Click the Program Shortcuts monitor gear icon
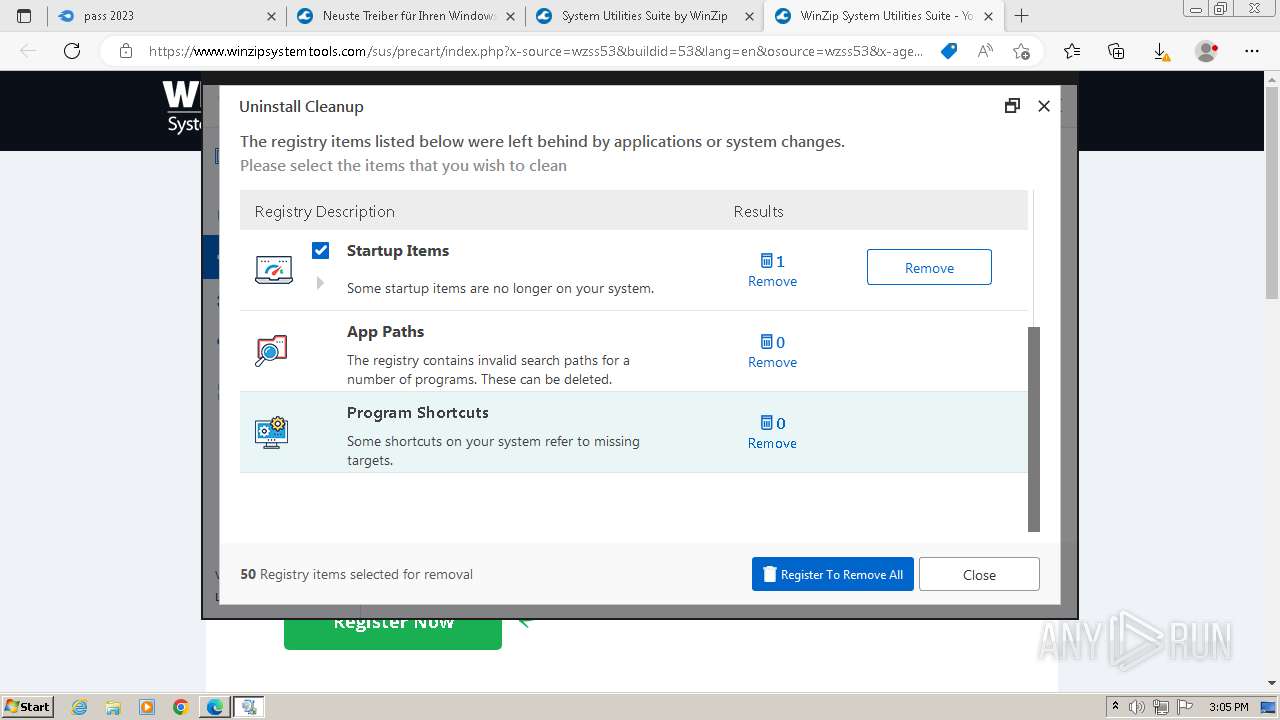The width and height of the screenshot is (1280, 720). click(271, 432)
